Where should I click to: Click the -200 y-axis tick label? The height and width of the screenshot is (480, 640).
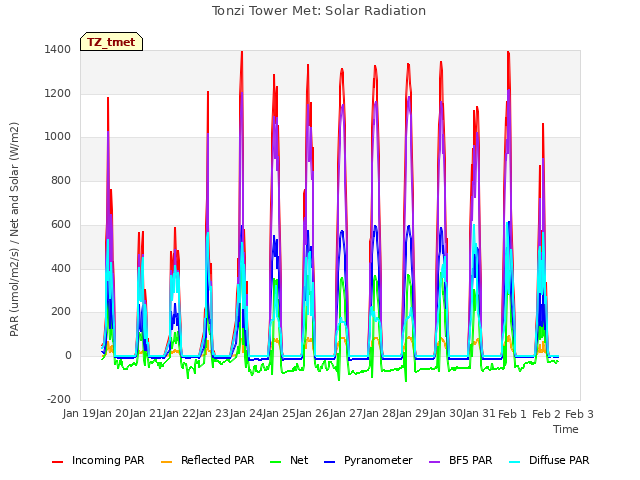pyautogui.click(x=59, y=399)
